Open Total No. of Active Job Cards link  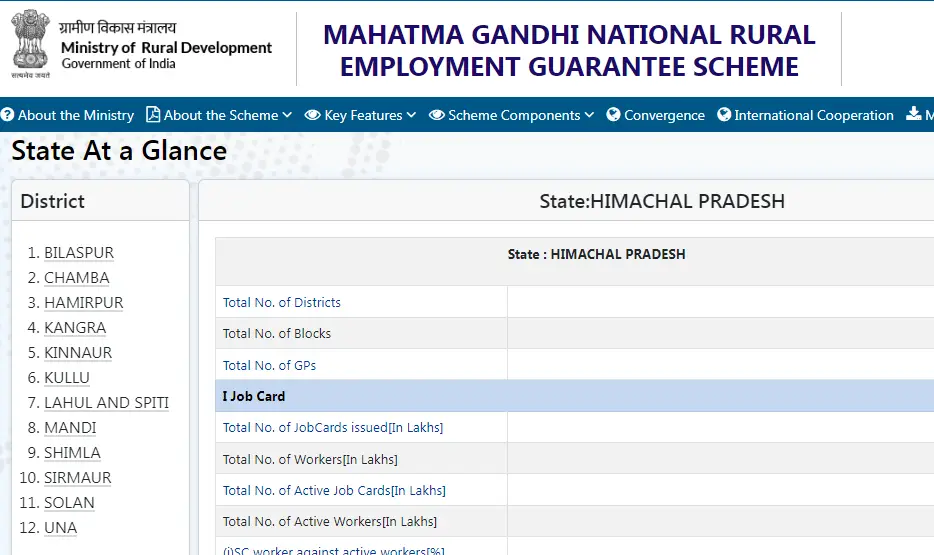pyautogui.click(x=334, y=490)
